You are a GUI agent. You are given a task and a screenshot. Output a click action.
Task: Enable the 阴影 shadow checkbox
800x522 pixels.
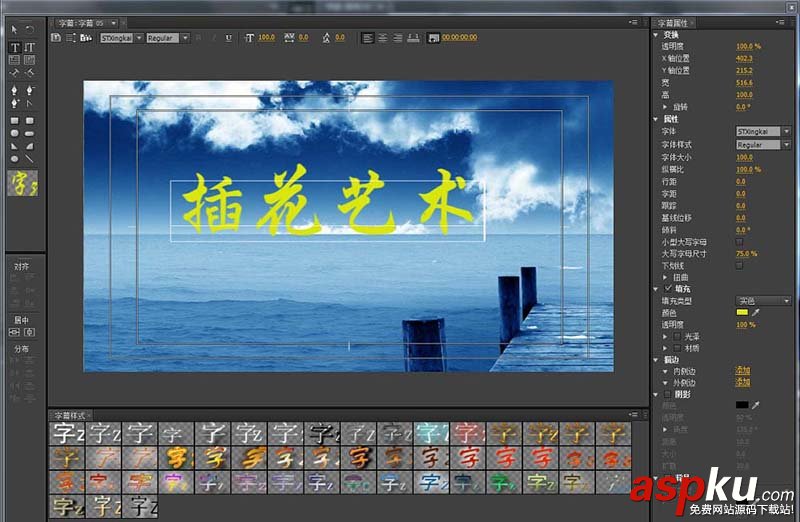tap(667, 394)
